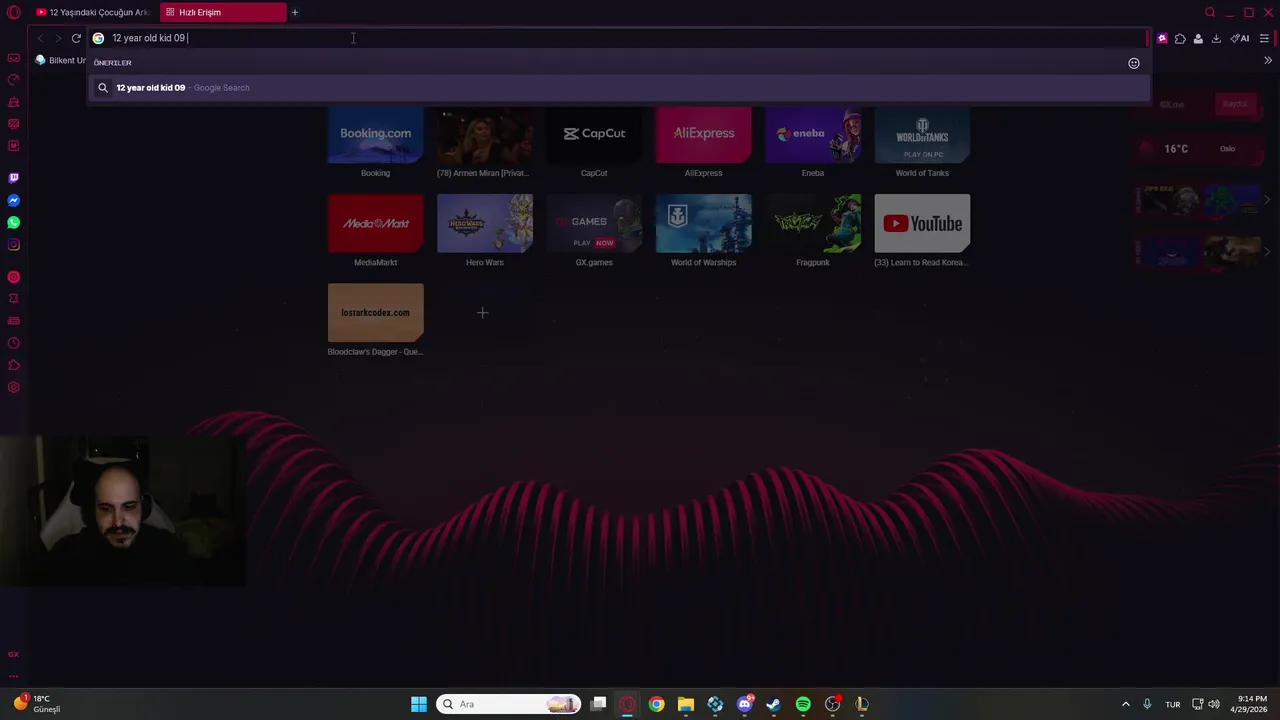
Task: Open the World of Tanks speed dial
Action: (x=922, y=136)
